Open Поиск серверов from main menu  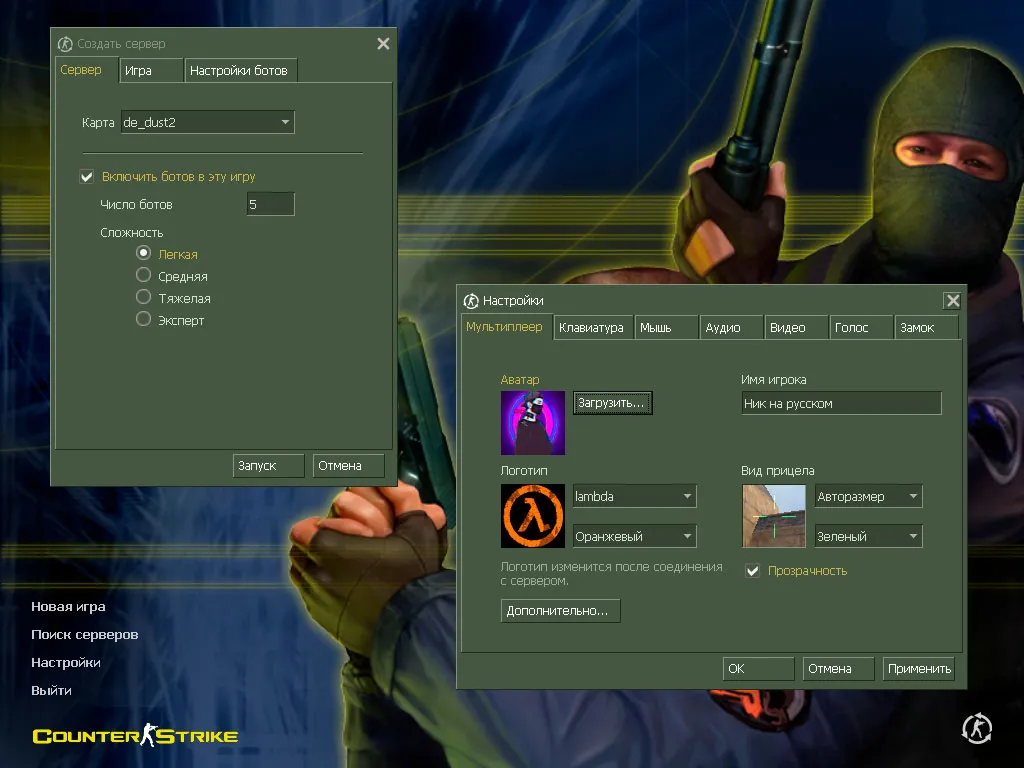point(85,635)
